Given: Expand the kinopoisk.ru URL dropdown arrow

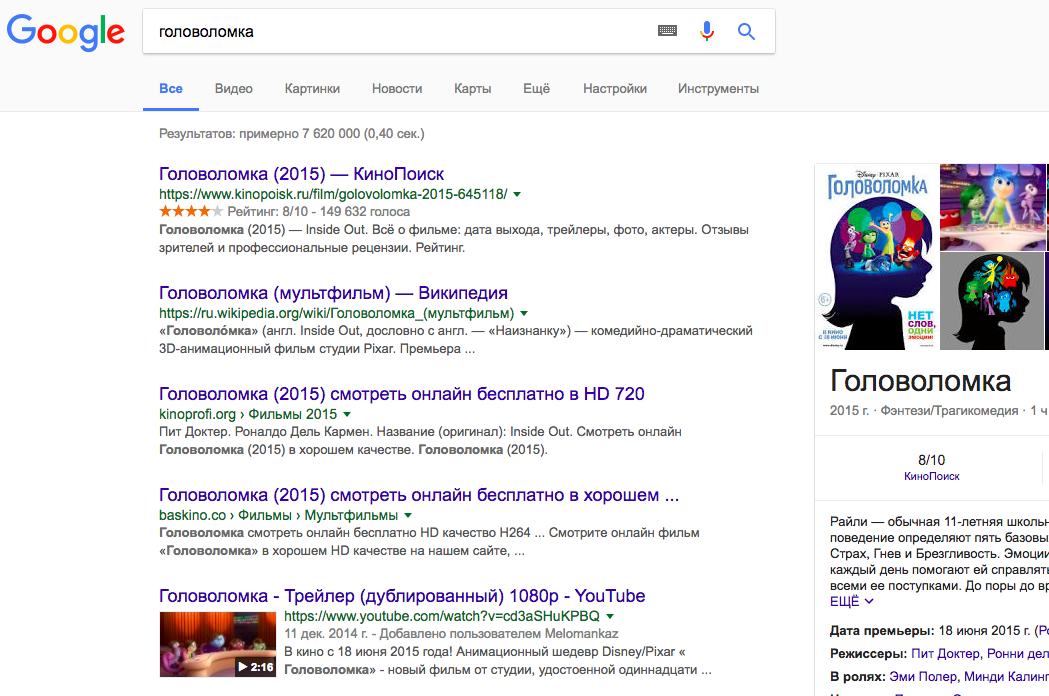Looking at the screenshot, I should coord(517,194).
